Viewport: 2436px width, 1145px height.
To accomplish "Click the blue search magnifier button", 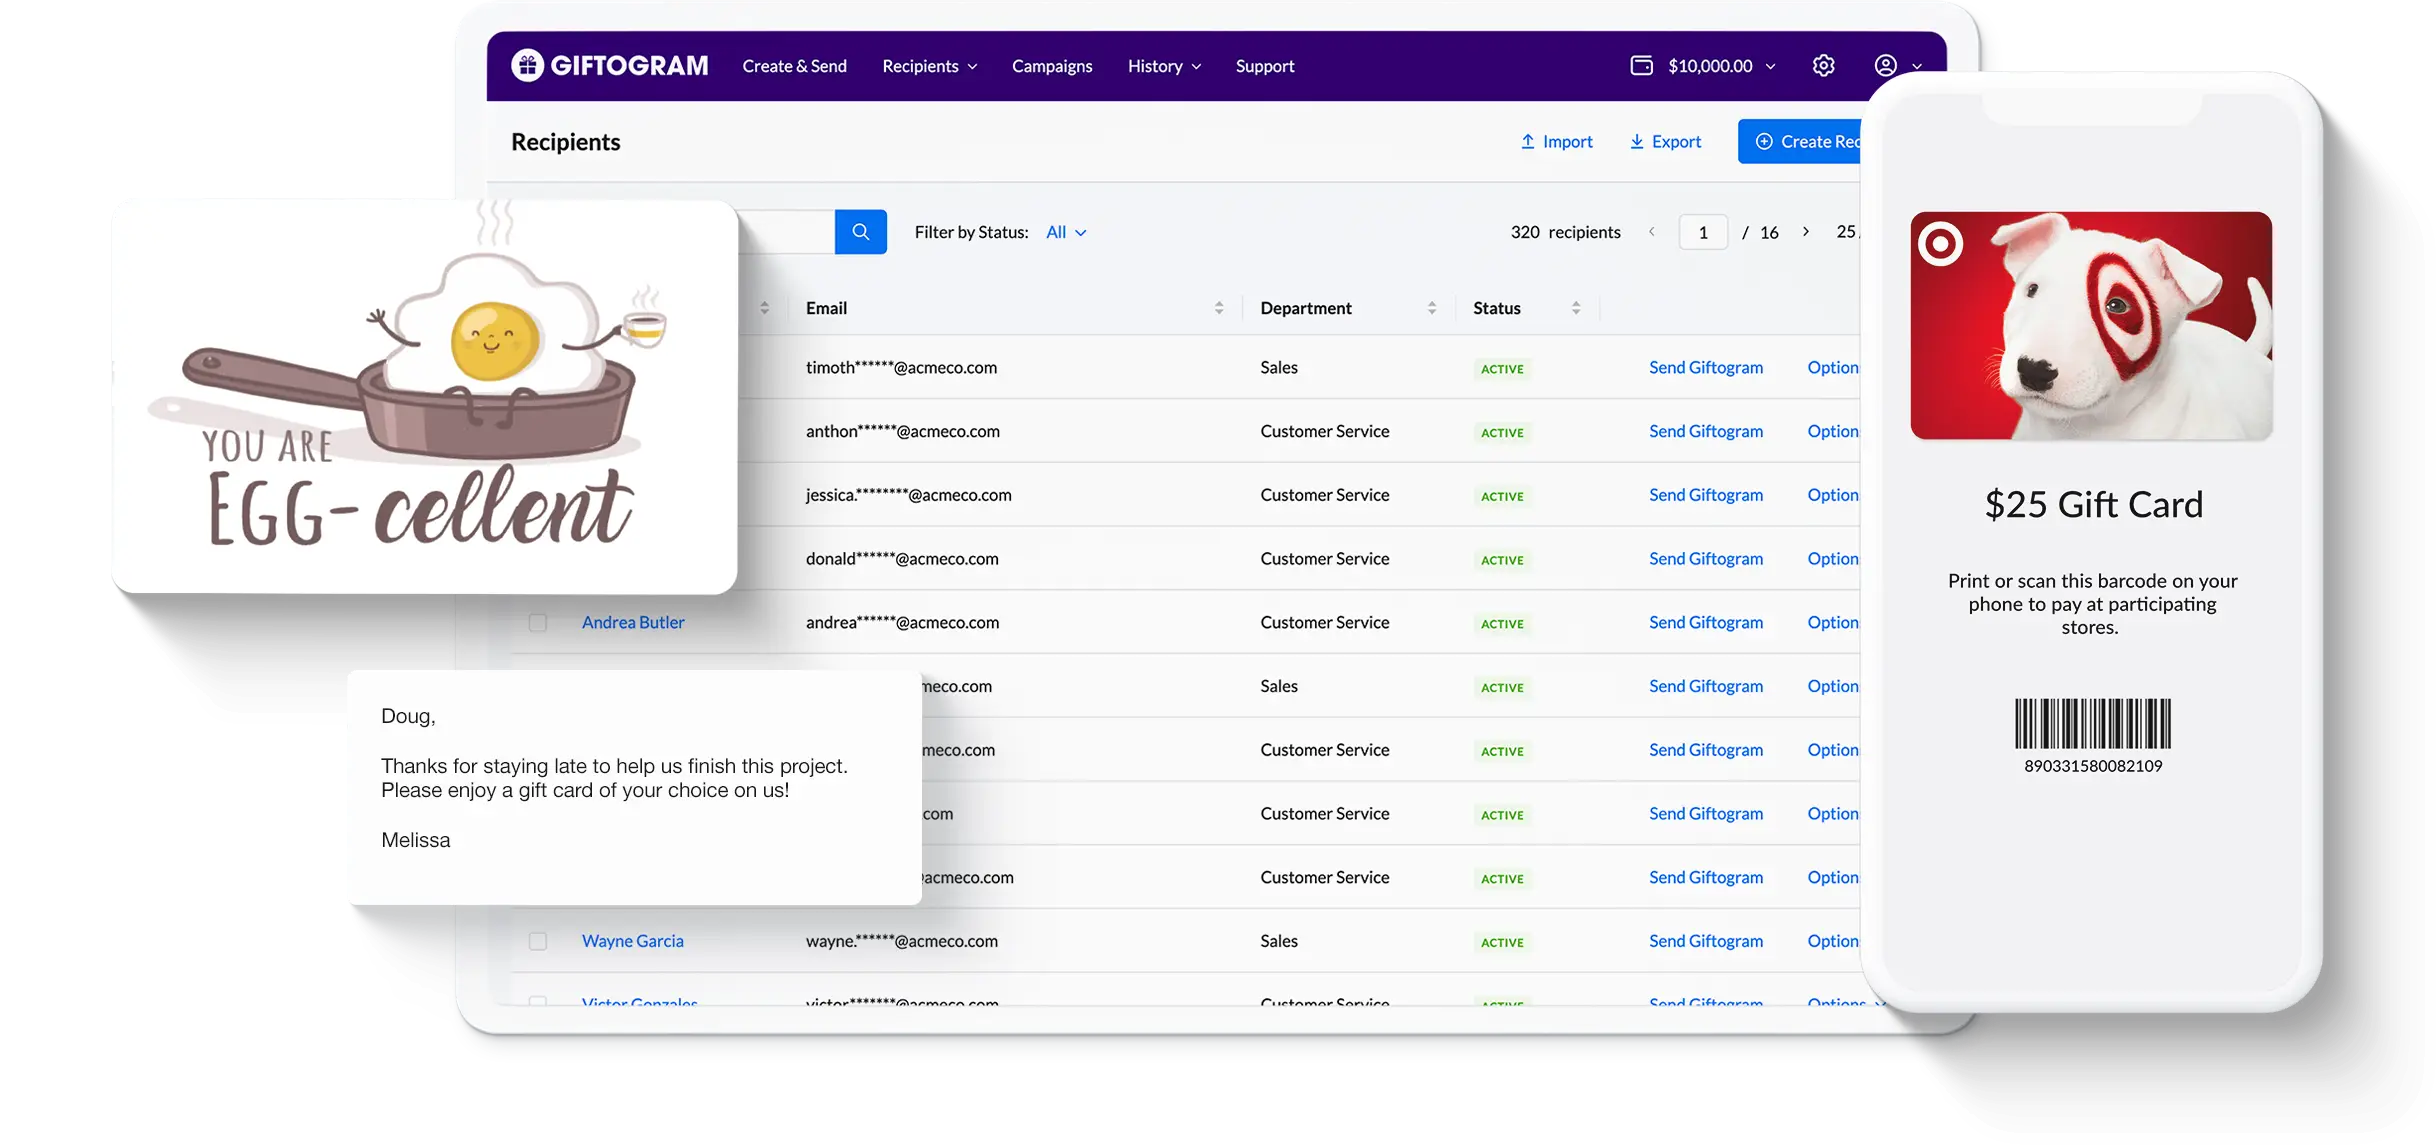I will 860,232.
